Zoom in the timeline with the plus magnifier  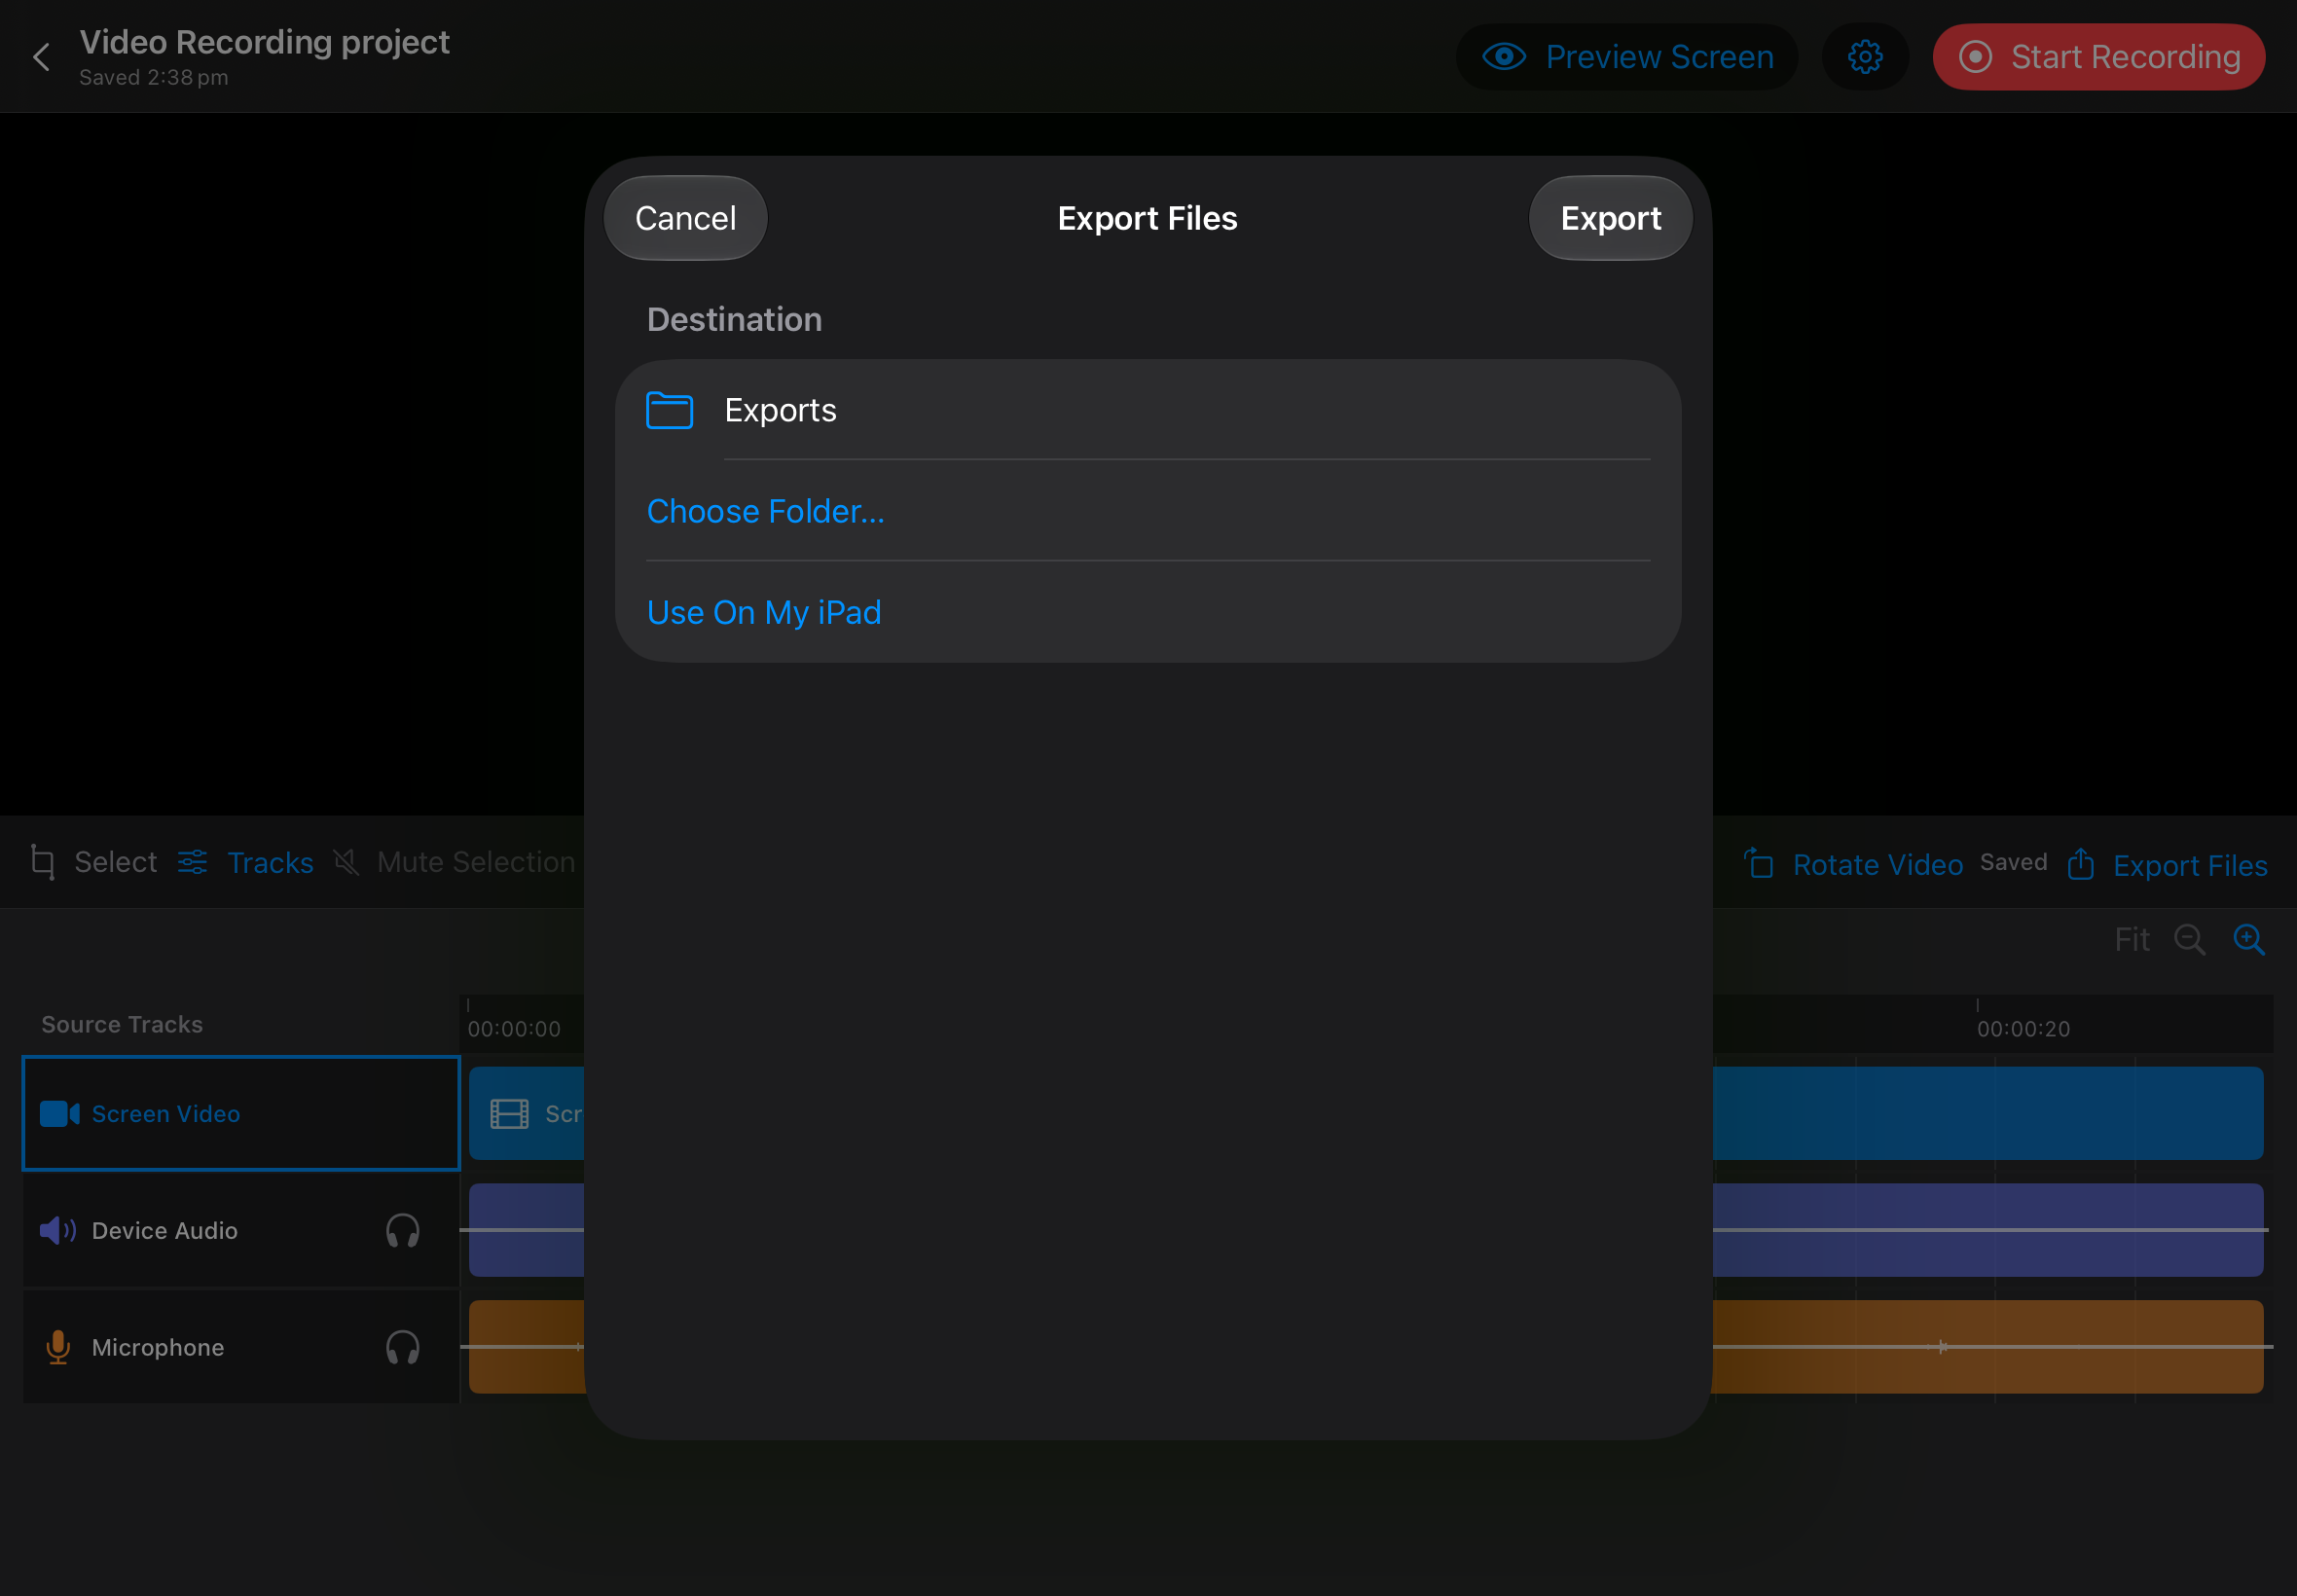(x=2249, y=940)
